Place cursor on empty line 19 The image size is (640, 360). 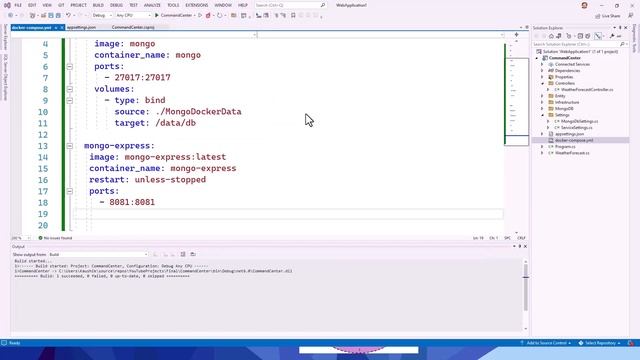pyautogui.click(x=288, y=214)
